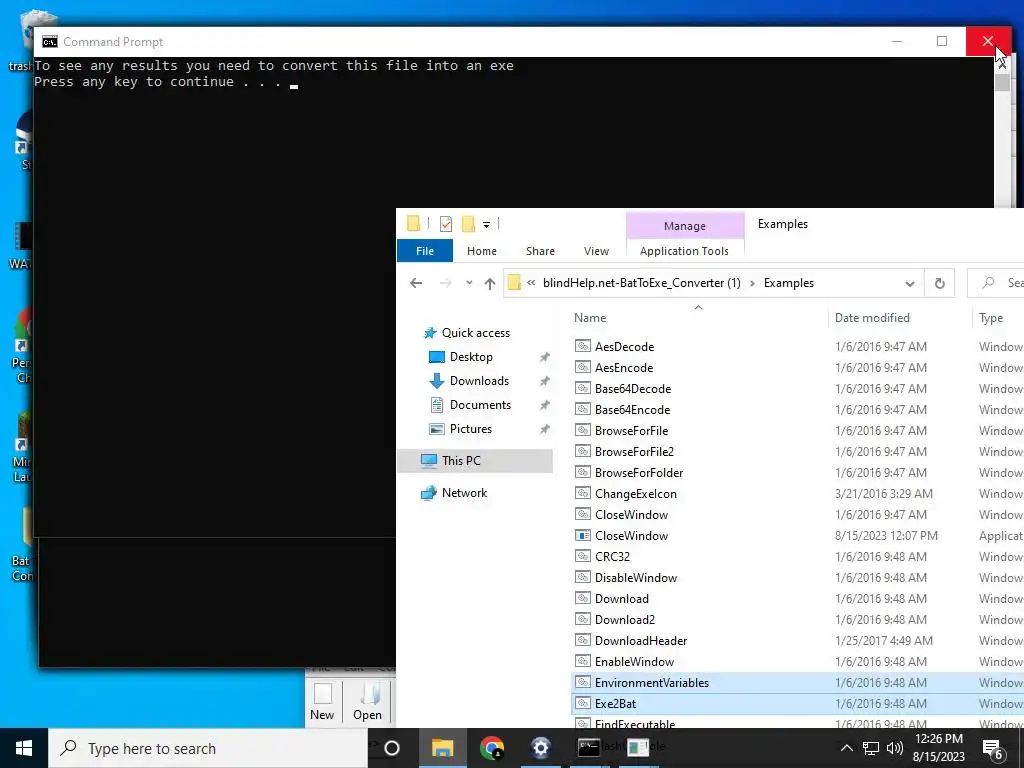The image size is (1024, 768).
Task: Click the New button in background window
Action: coord(322,701)
